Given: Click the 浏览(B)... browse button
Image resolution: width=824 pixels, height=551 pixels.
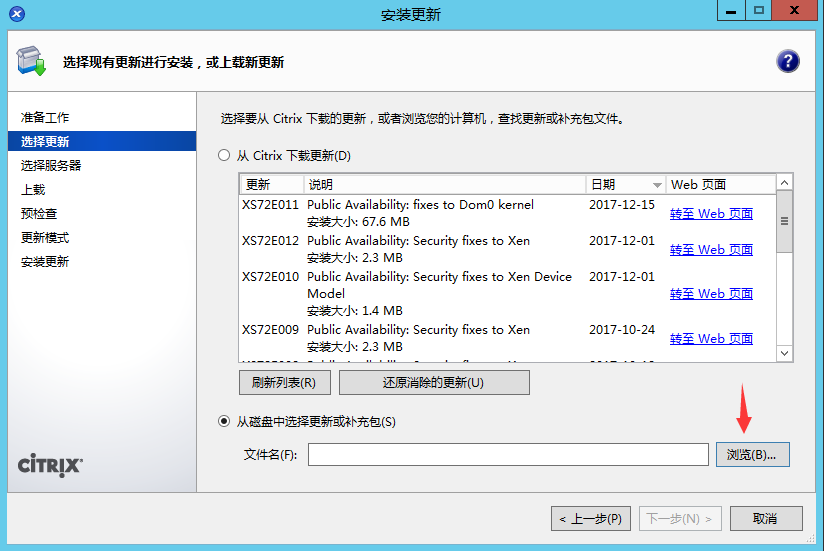Looking at the screenshot, I should [753, 454].
